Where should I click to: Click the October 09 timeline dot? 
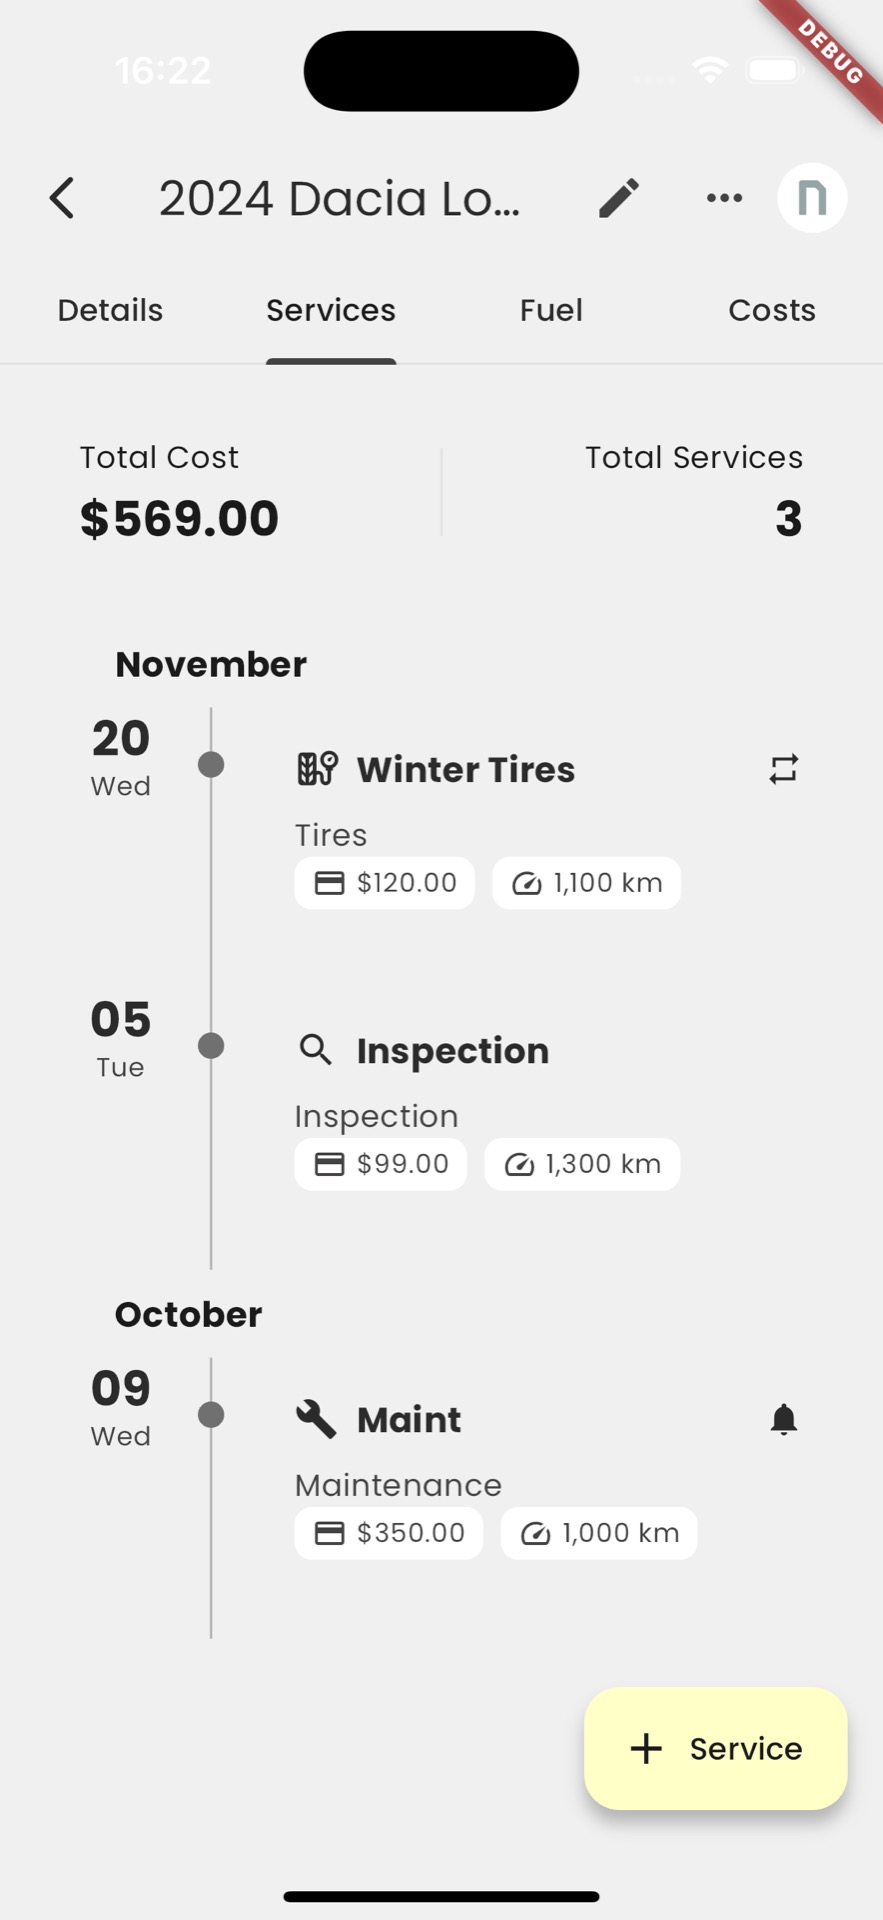(x=211, y=1415)
